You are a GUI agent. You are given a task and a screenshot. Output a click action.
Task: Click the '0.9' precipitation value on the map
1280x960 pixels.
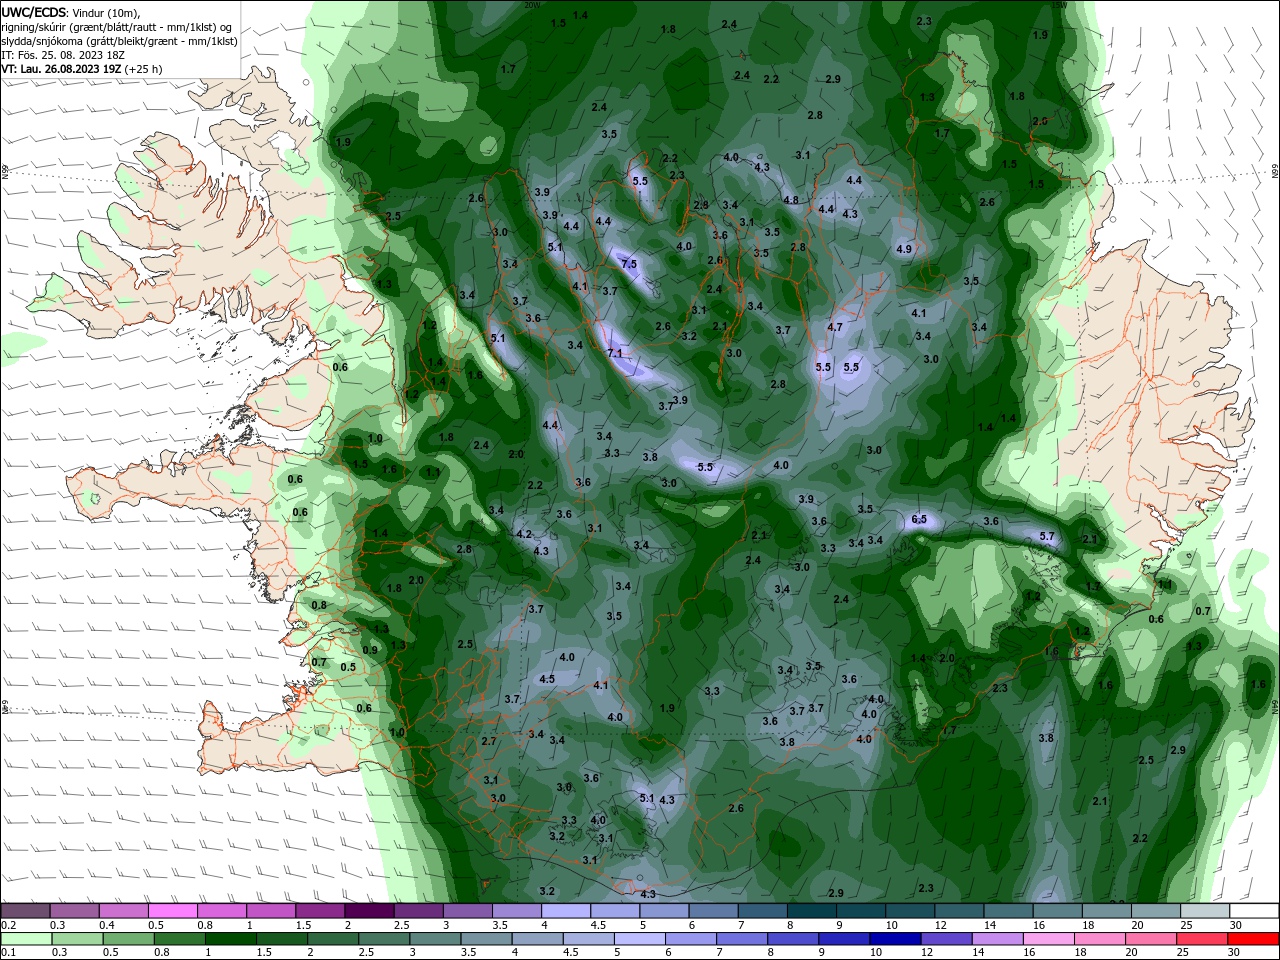pos(370,650)
